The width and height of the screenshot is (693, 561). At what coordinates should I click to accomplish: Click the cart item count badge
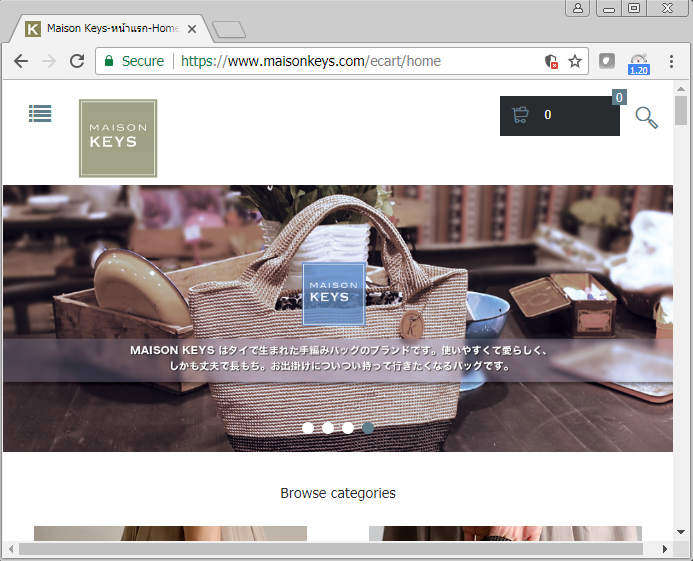click(619, 97)
